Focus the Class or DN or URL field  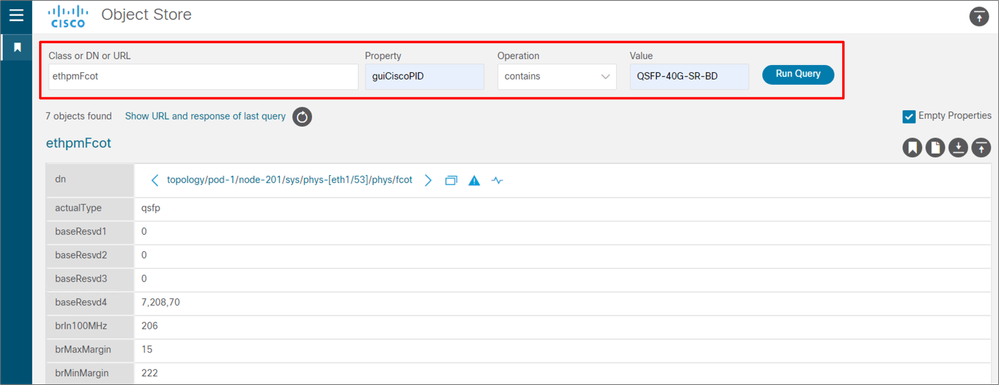click(203, 76)
